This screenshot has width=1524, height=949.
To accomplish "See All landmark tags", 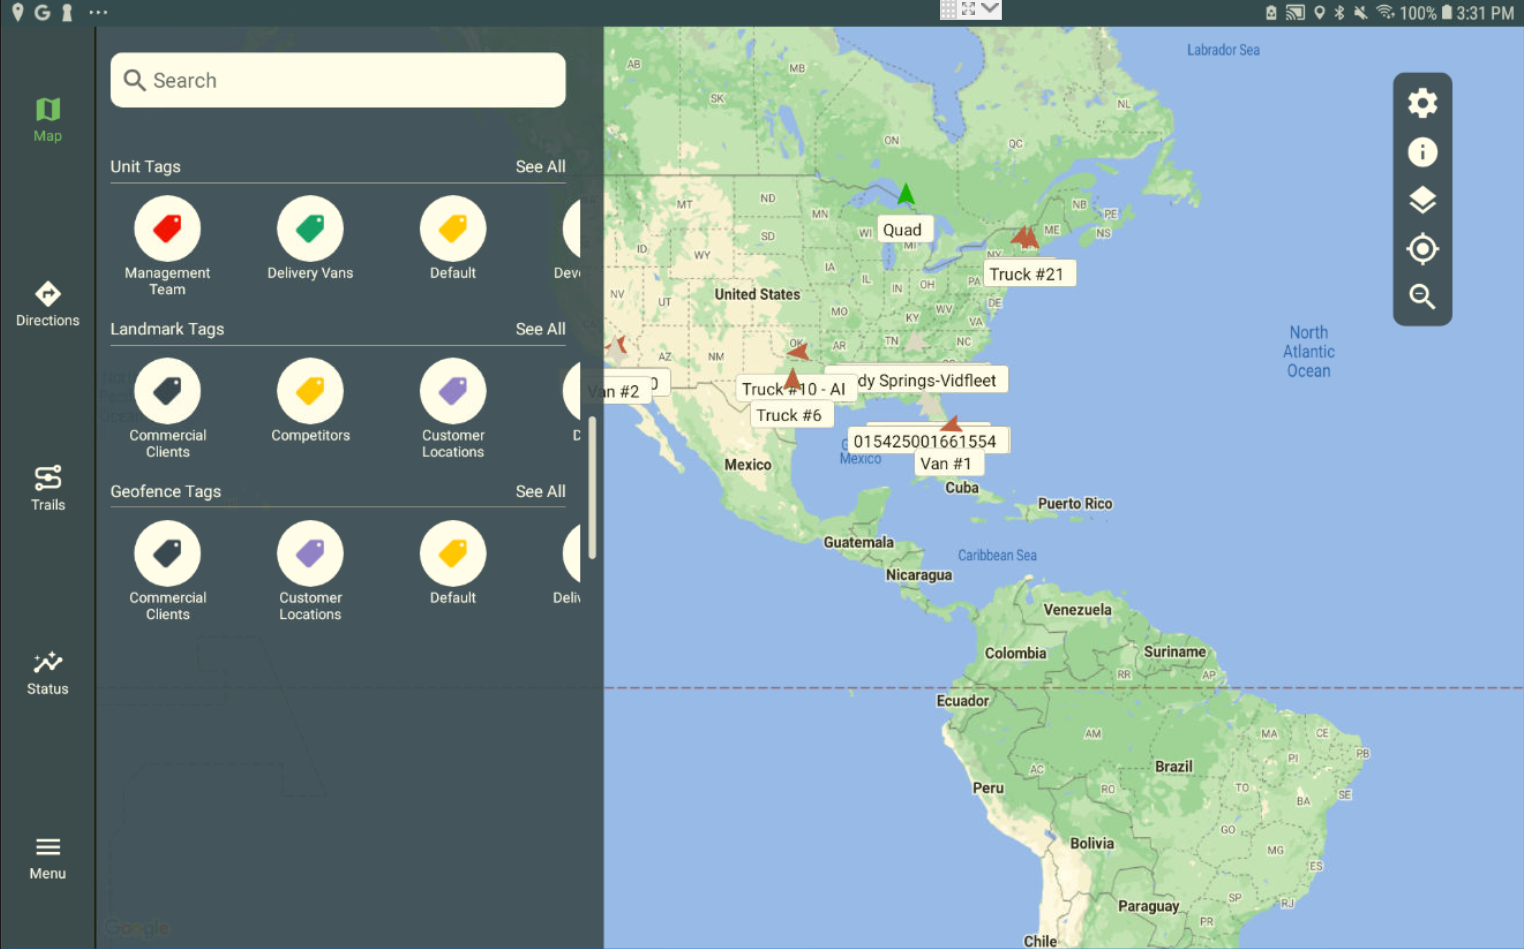I will pos(540,328).
